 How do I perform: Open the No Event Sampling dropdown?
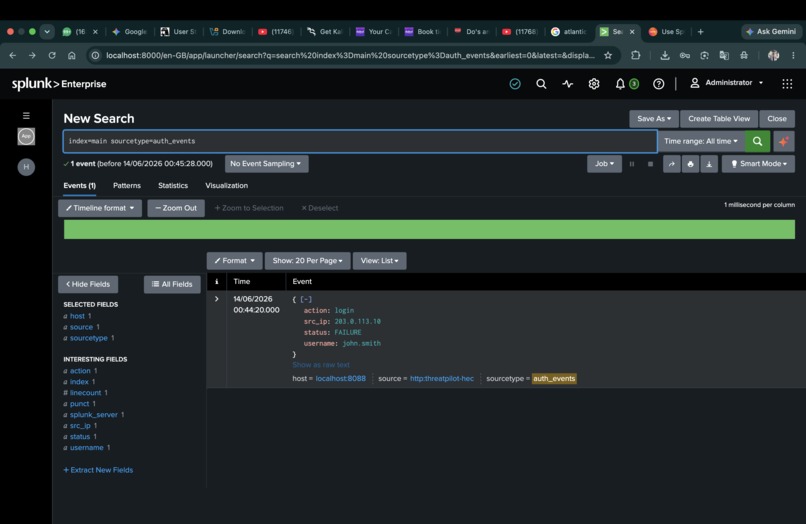(266, 164)
